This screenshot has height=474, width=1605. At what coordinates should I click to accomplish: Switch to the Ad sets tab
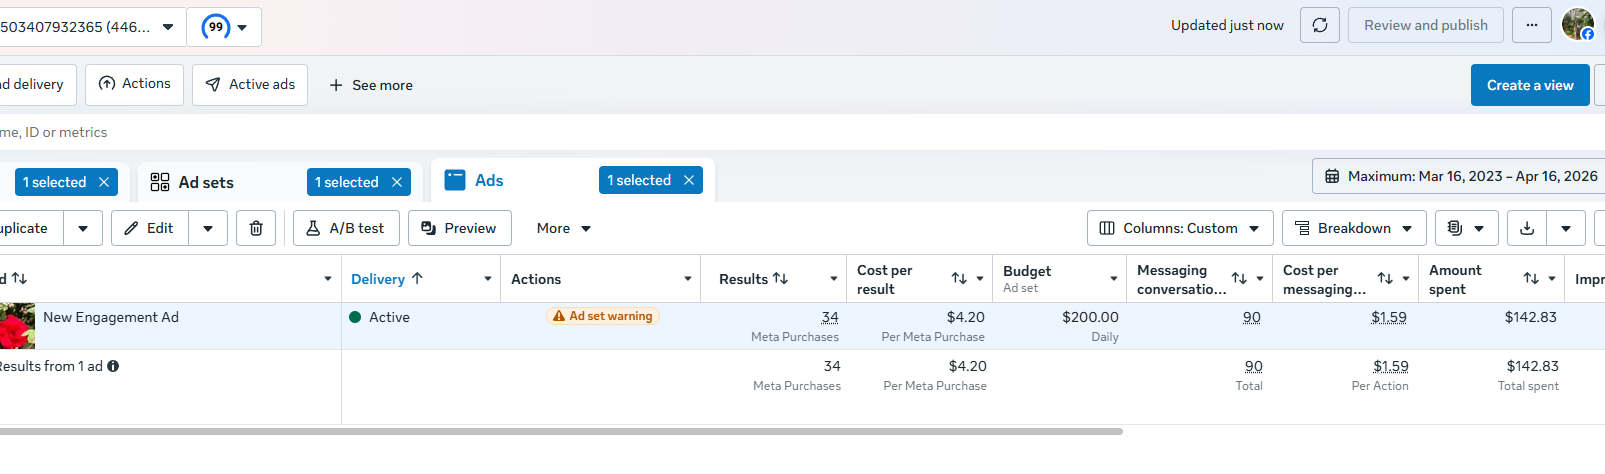point(206,182)
